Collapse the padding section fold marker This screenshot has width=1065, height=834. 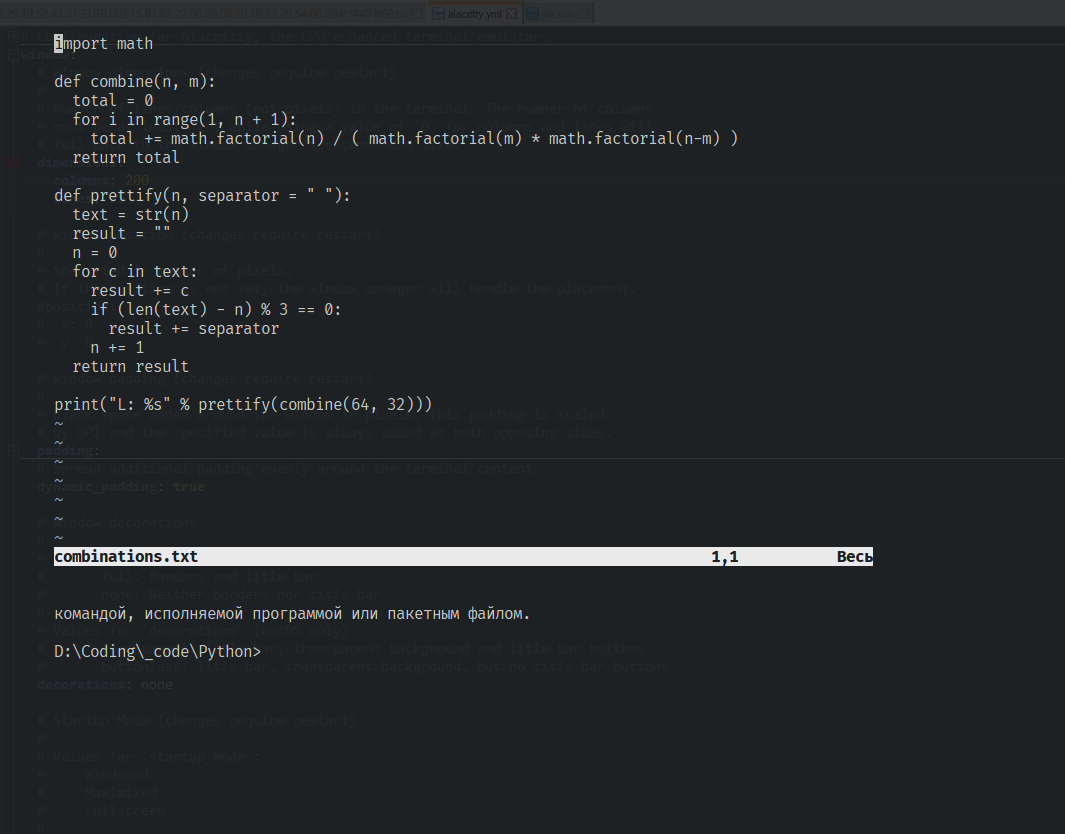pyautogui.click(x=13, y=450)
